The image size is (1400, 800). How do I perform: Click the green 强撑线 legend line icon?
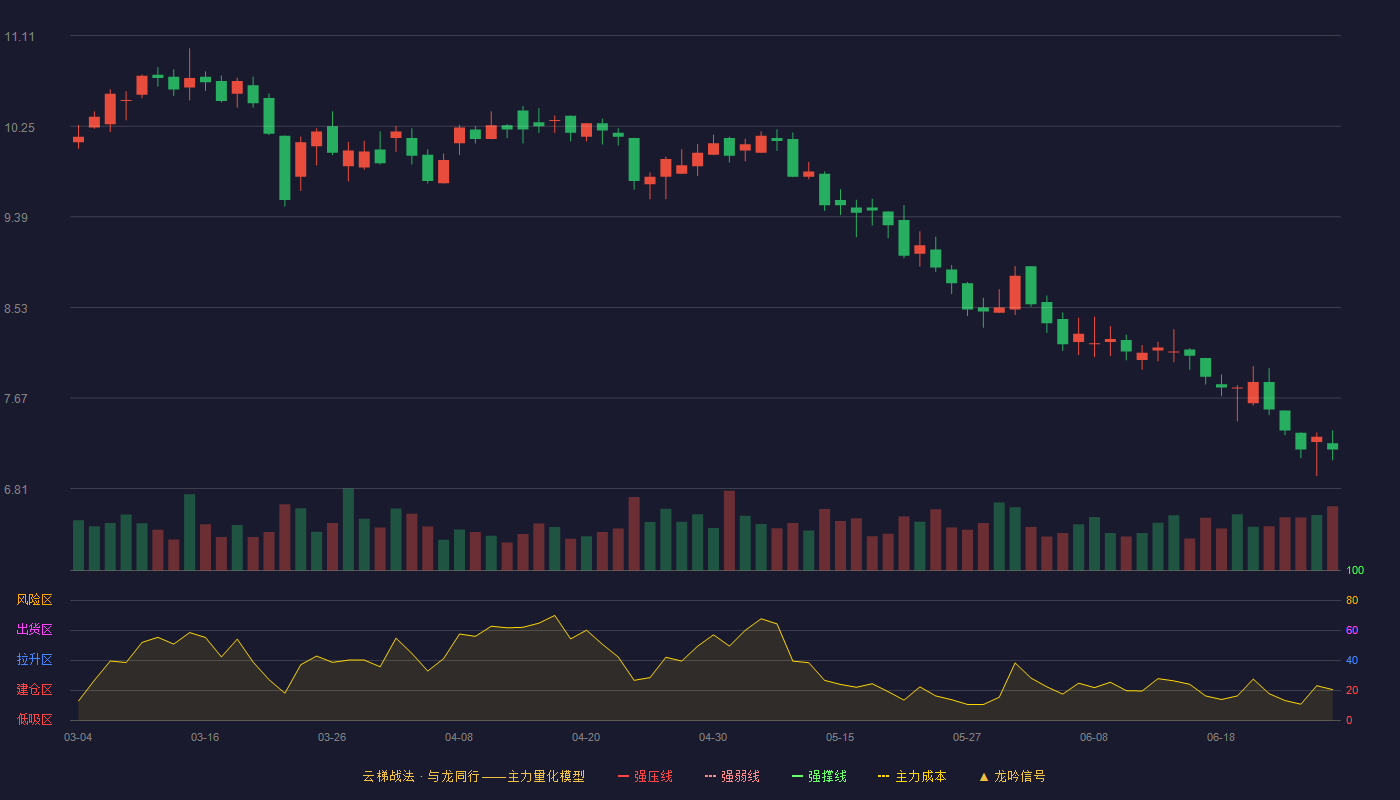click(x=797, y=776)
